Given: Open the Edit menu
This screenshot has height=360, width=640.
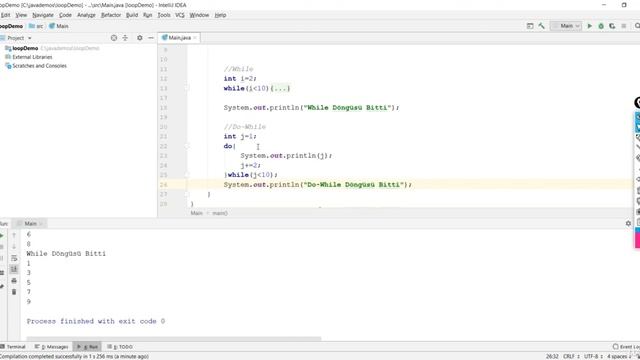Looking at the screenshot, I should (5, 15).
